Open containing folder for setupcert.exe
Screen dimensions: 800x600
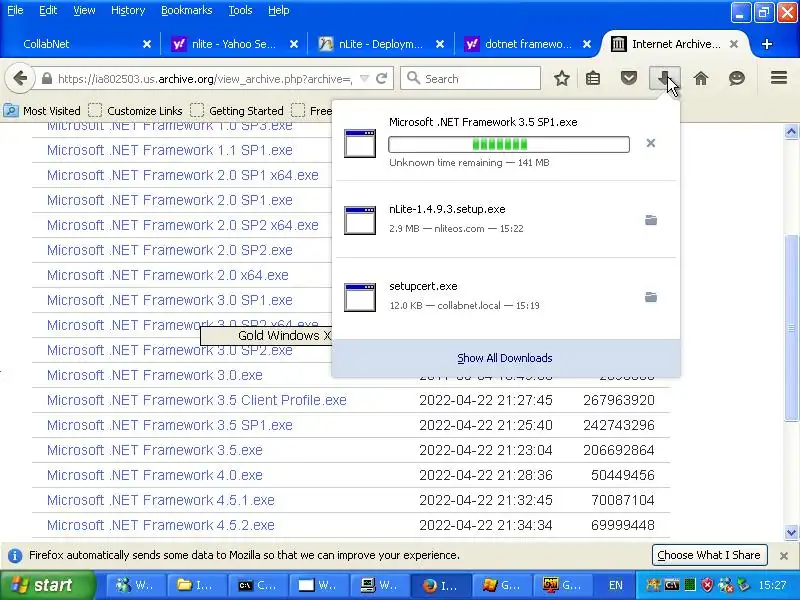651,297
